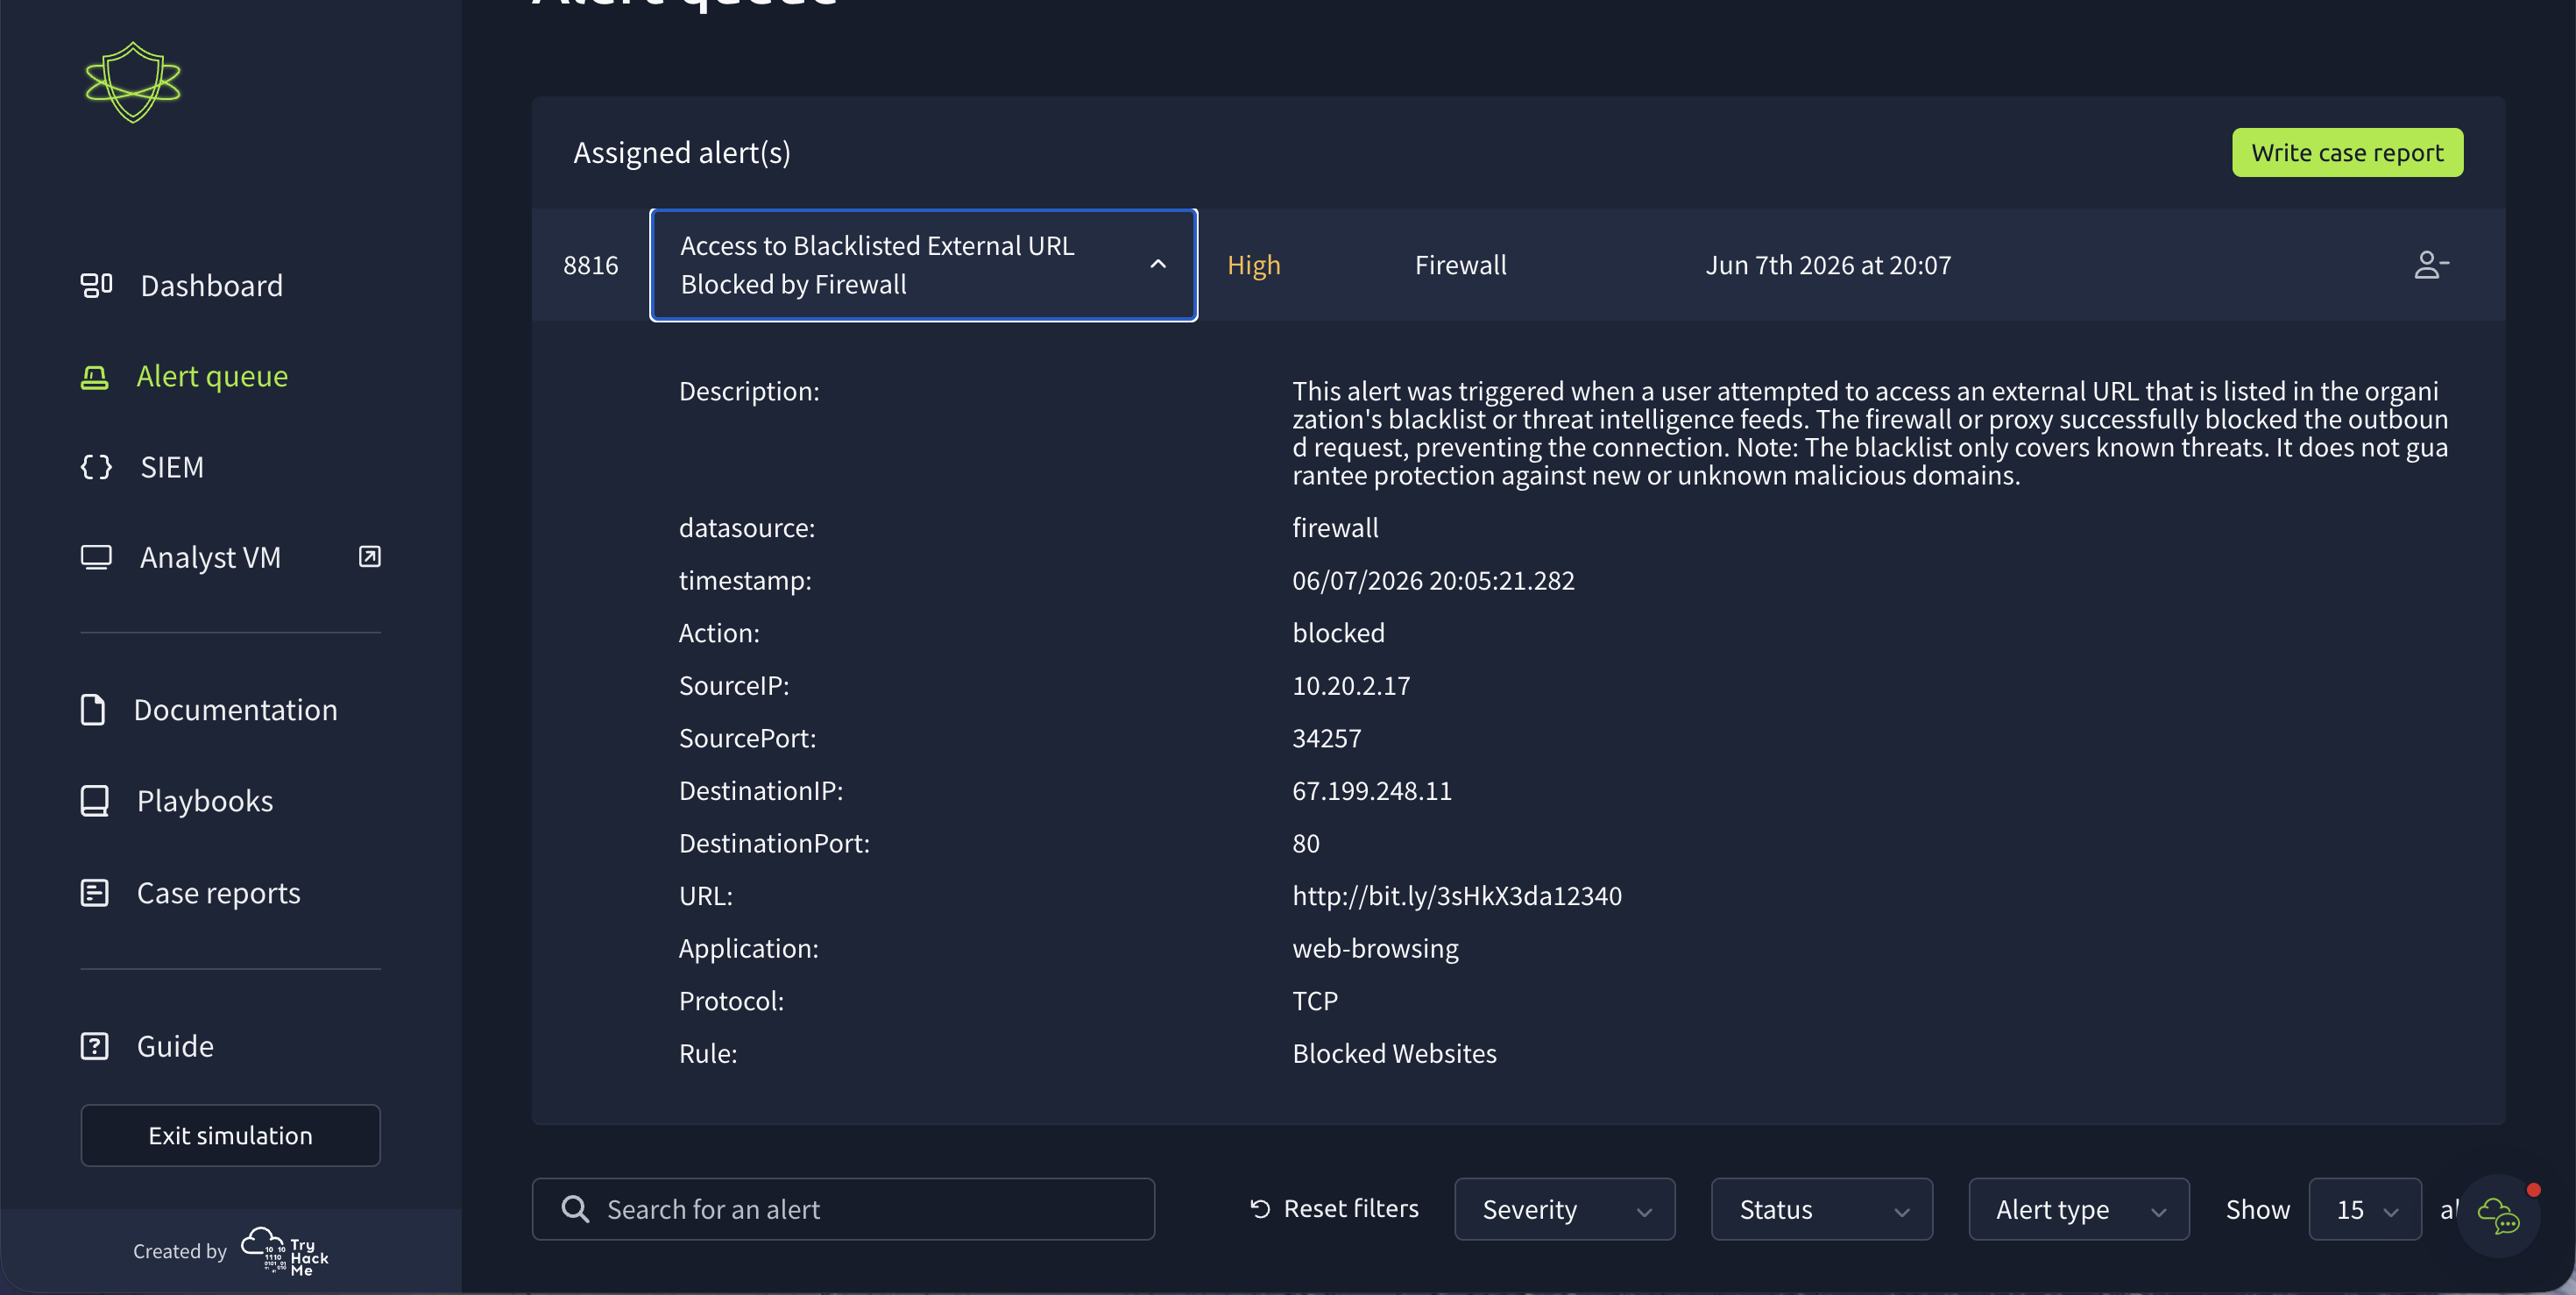Click Protocol value TCP
This screenshot has width=2576, height=1295.
[1315, 1001]
